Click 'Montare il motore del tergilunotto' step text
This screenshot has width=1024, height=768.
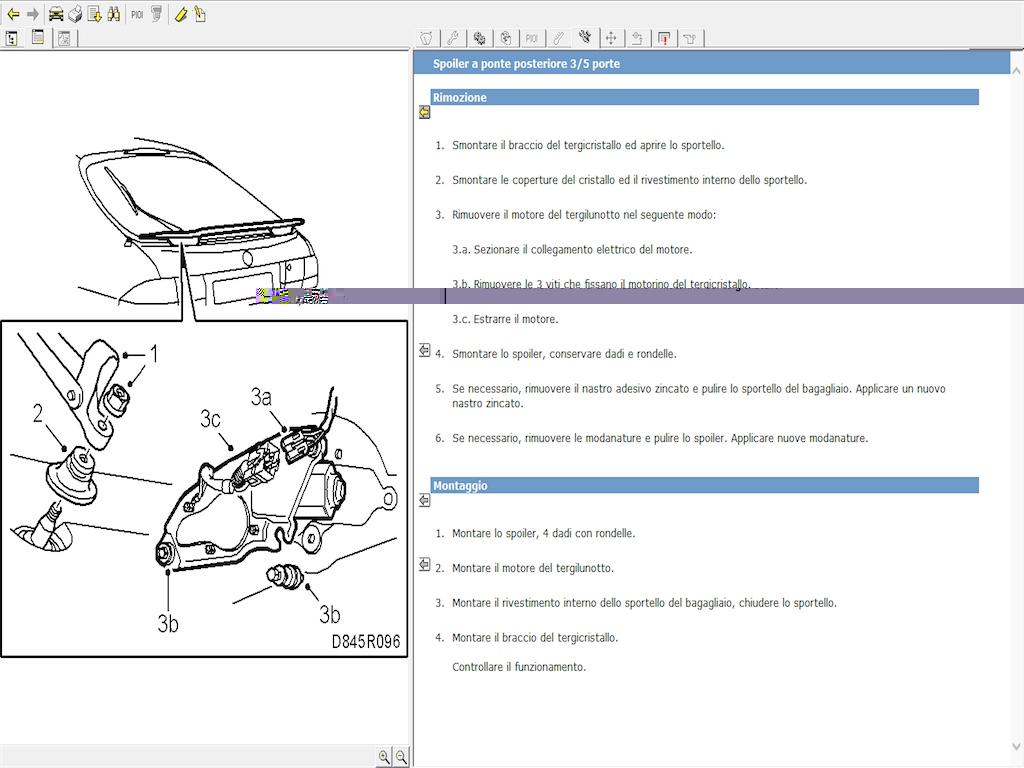pos(533,568)
